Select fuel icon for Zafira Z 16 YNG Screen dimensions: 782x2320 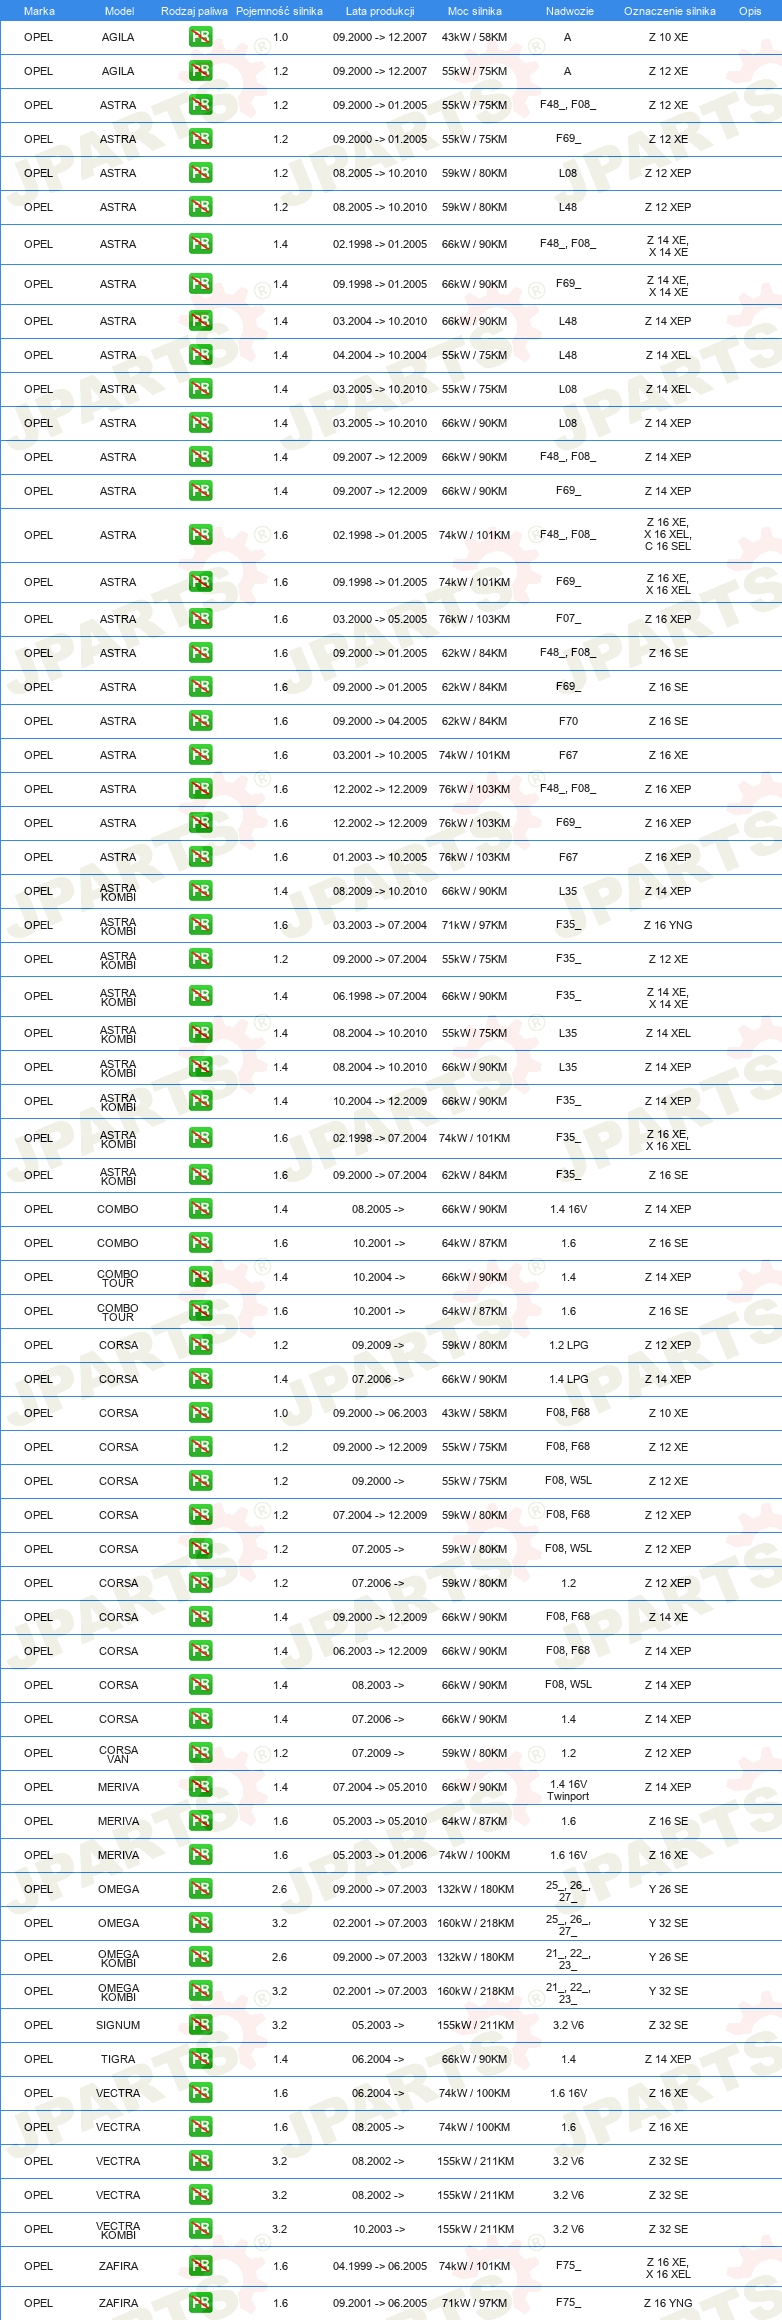tap(200, 2303)
